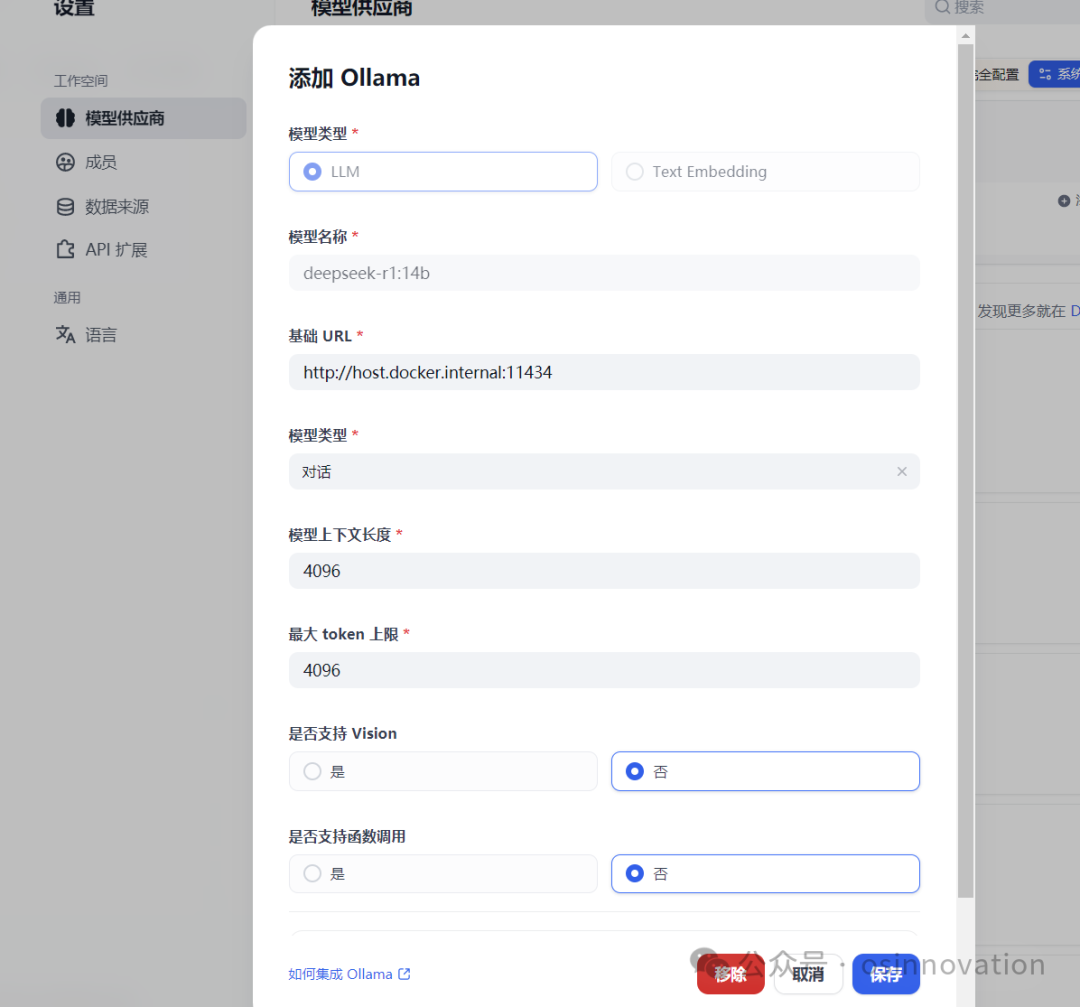This screenshot has width=1080, height=1007.
Task: Open 语言 in the settings sidebar
Action: coord(86,335)
